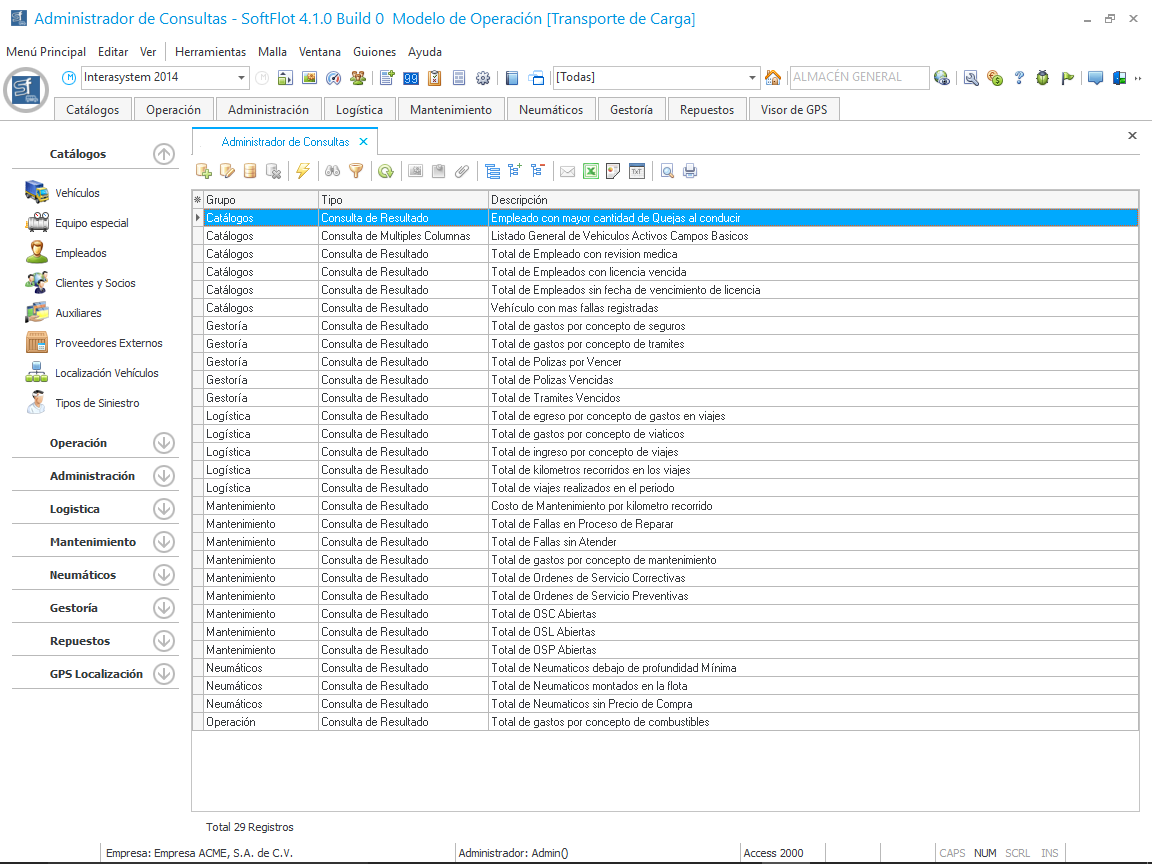Open the [Todas] dropdown list
1152x864 pixels.
pos(753,78)
